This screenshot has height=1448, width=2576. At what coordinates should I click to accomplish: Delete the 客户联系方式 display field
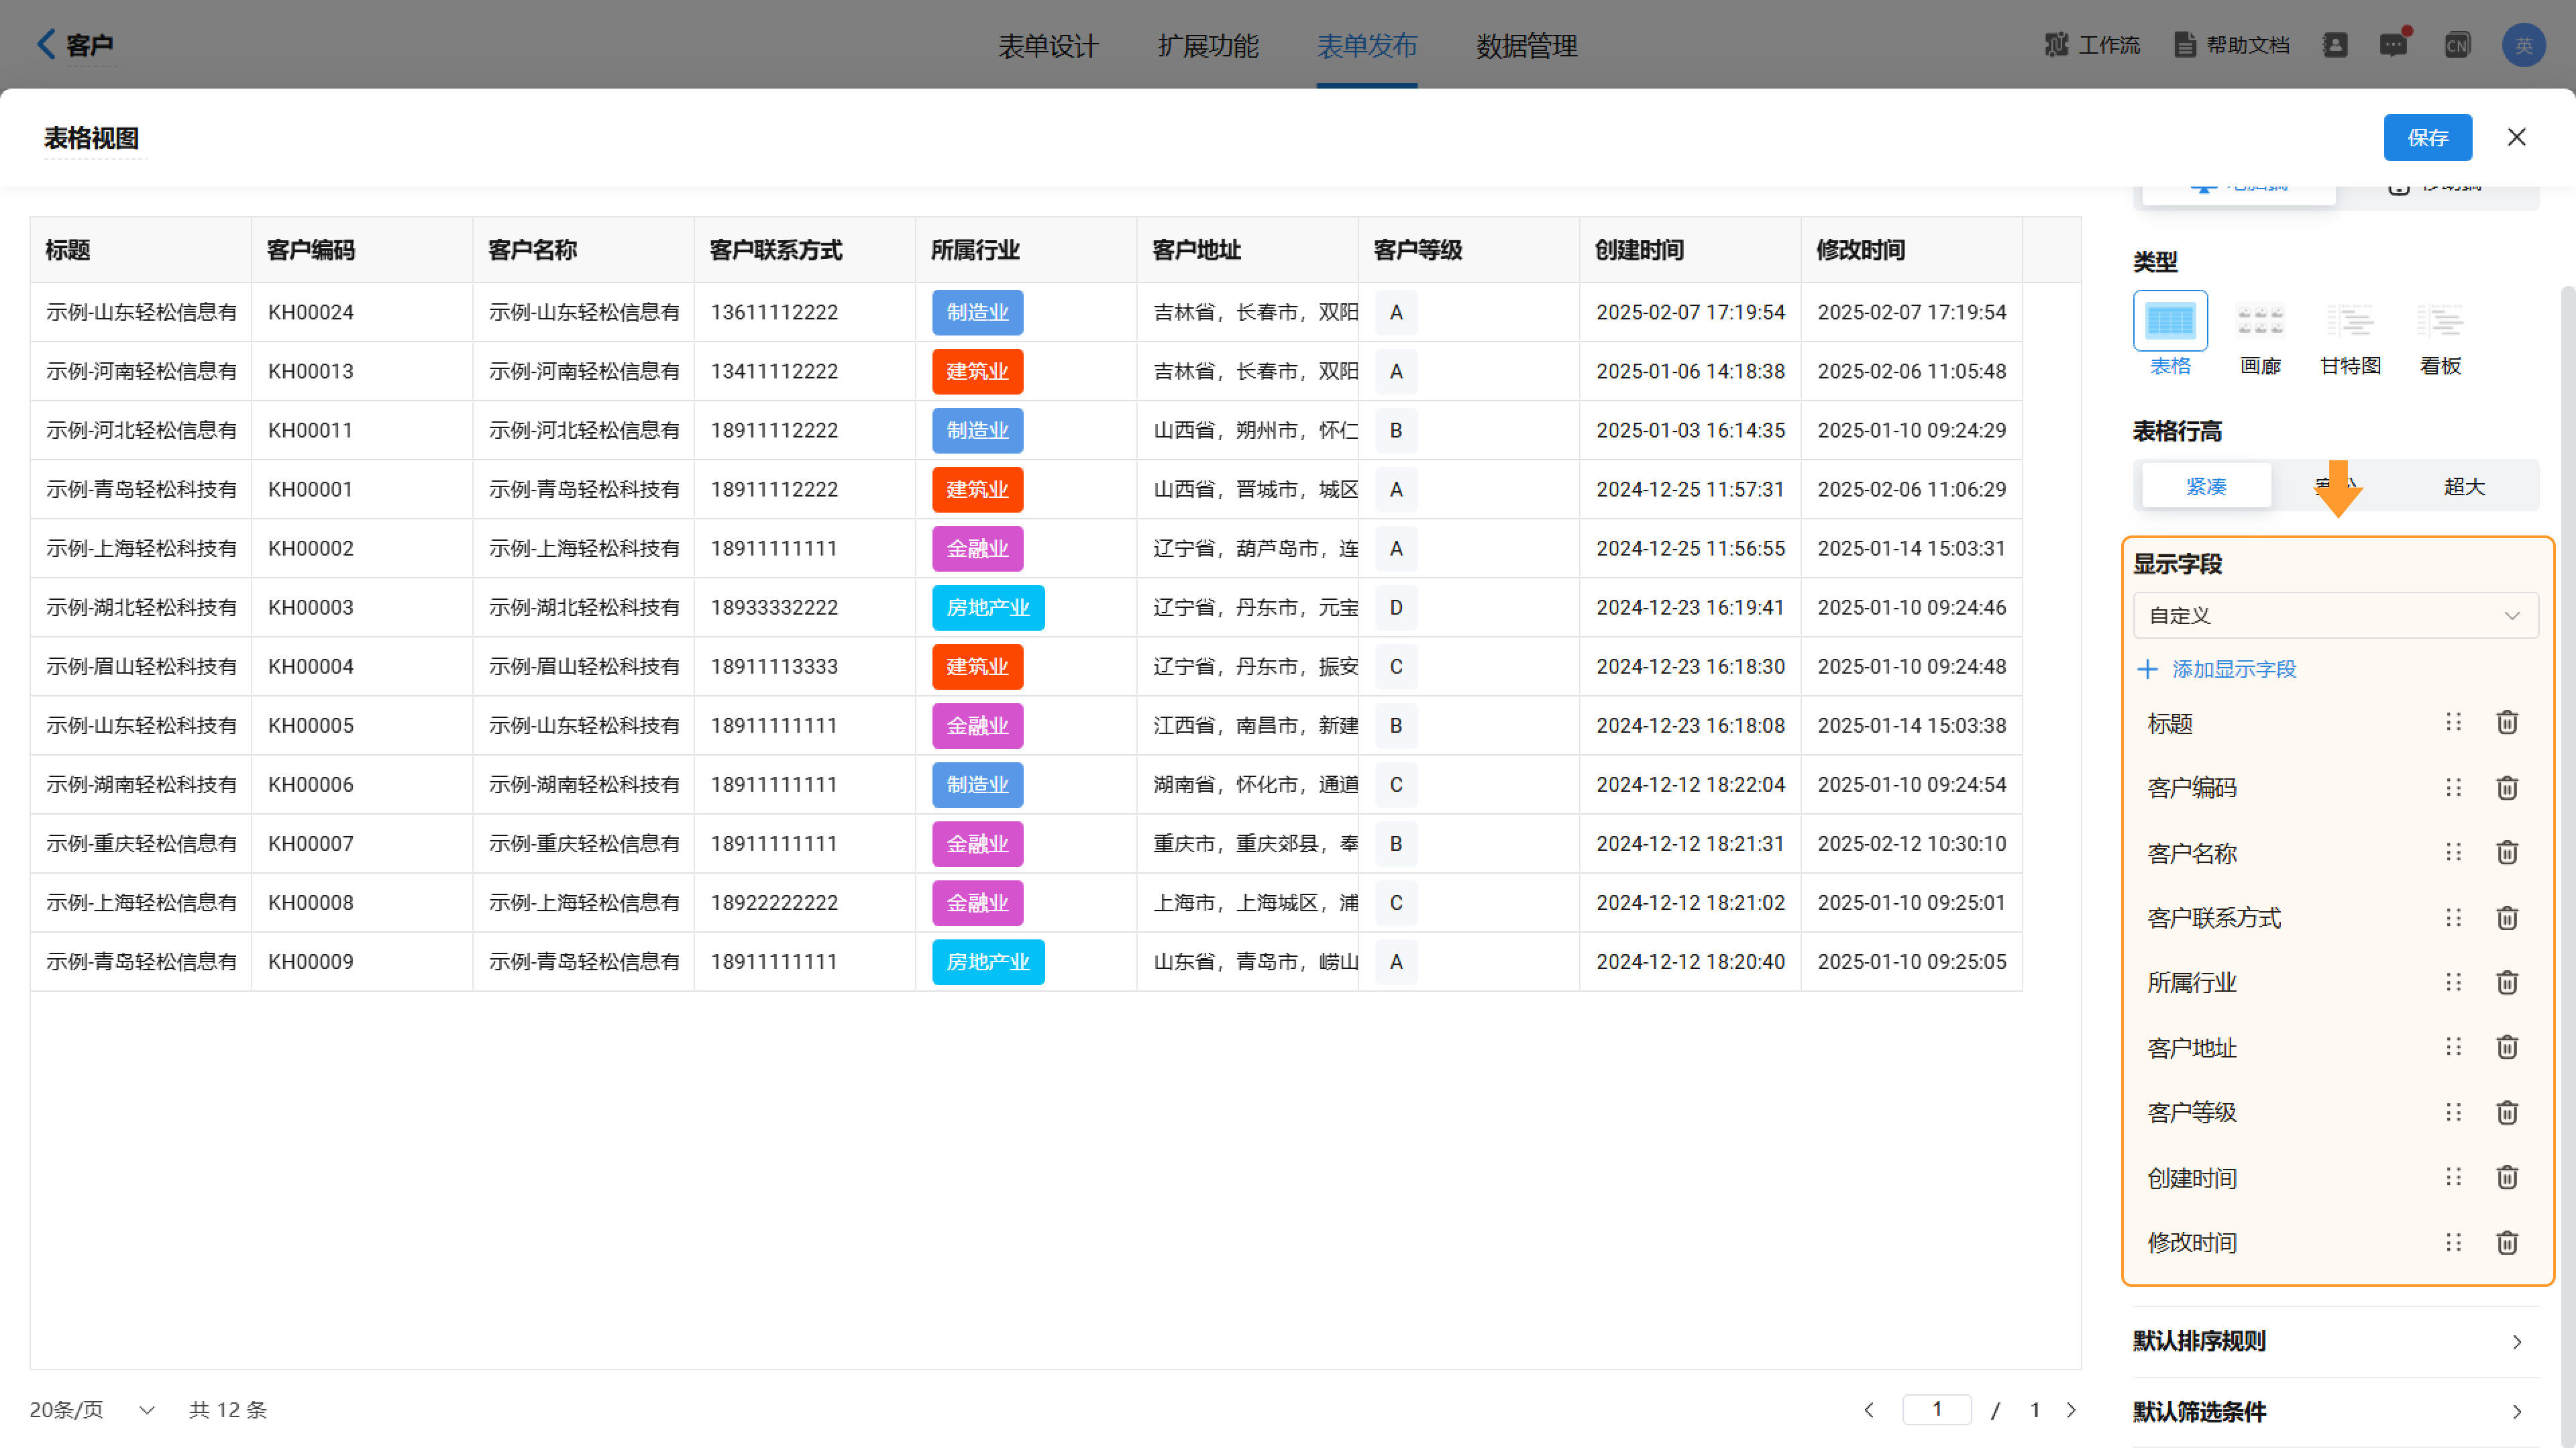tap(2507, 918)
